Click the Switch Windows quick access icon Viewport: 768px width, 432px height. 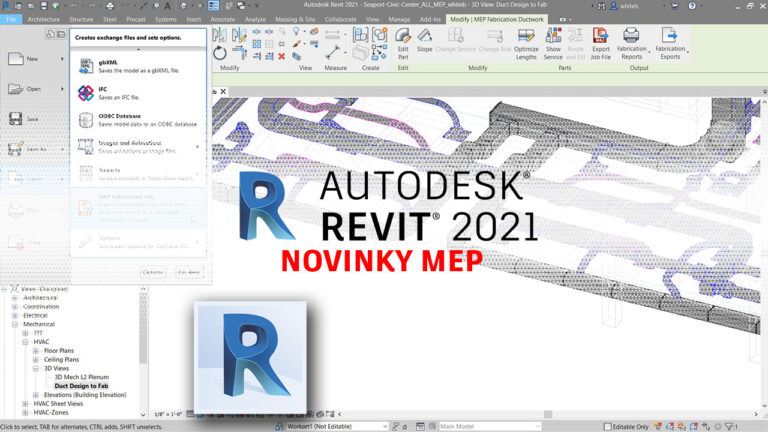coord(241,6)
